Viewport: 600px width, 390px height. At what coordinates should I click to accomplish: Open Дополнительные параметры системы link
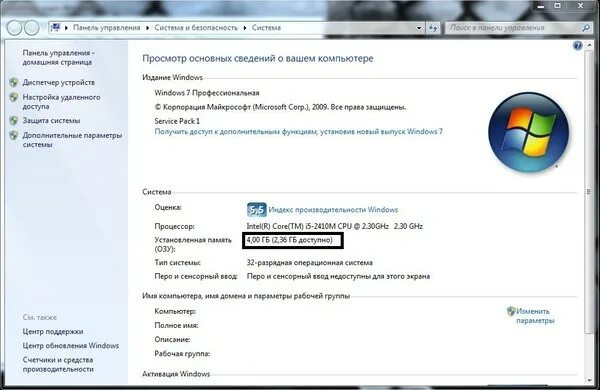72,140
